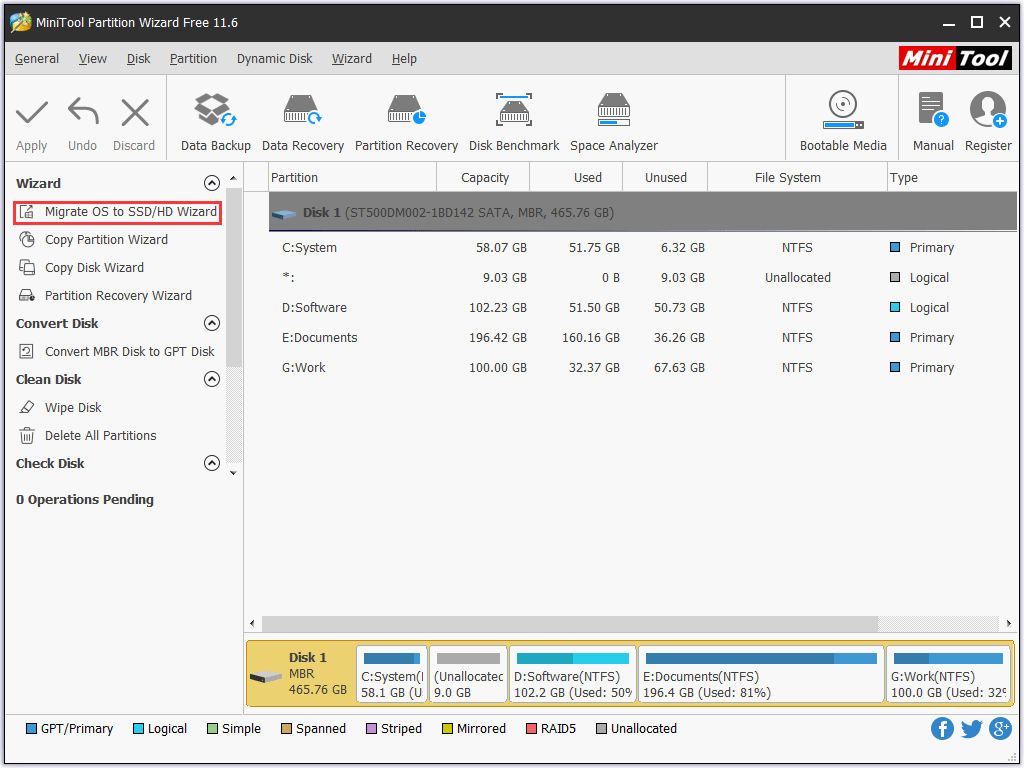Image resolution: width=1024 pixels, height=768 pixels.
Task: Select the C:System block in disk map
Action: pyautogui.click(x=392, y=674)
